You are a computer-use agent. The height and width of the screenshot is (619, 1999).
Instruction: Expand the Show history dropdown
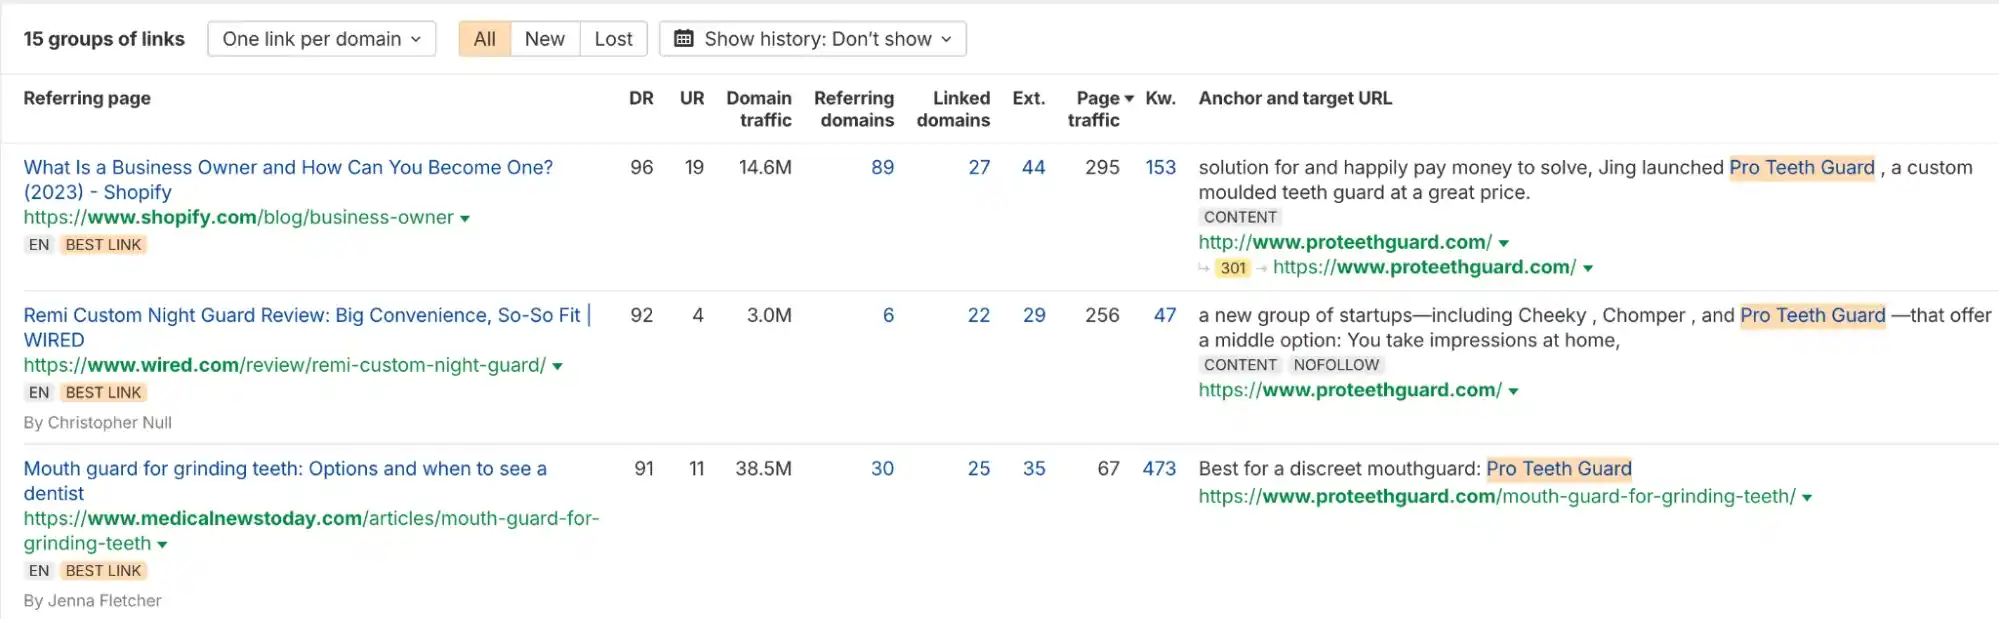point(813,39)
